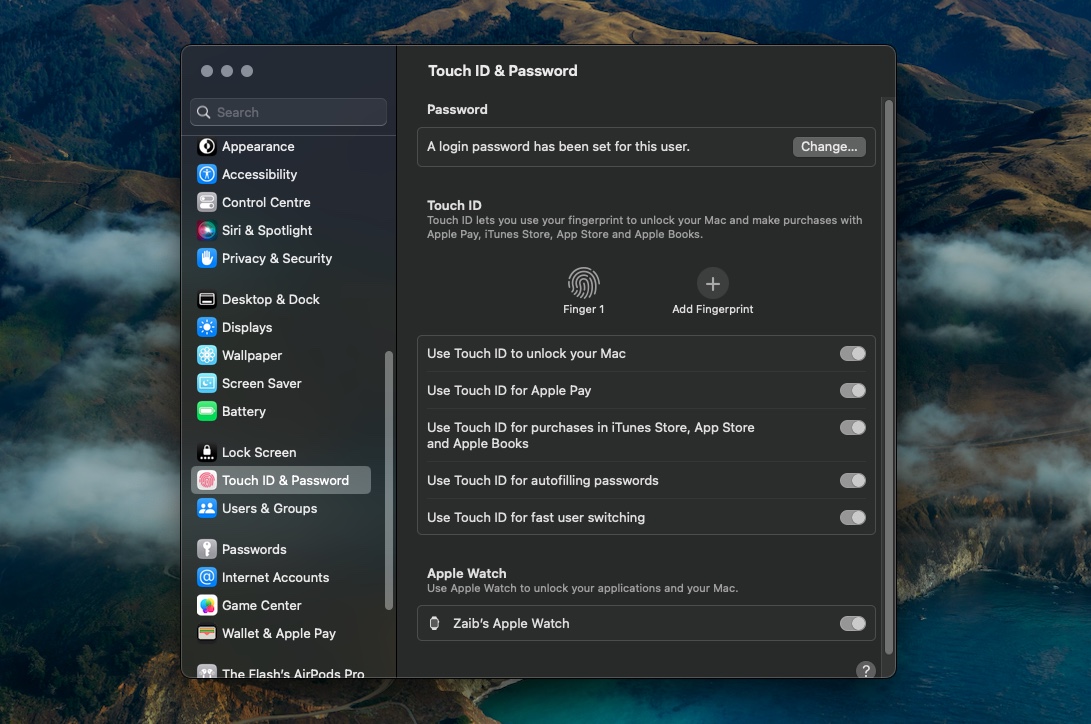
Task: Click the Displays label in sidebar
Action: 247,327
